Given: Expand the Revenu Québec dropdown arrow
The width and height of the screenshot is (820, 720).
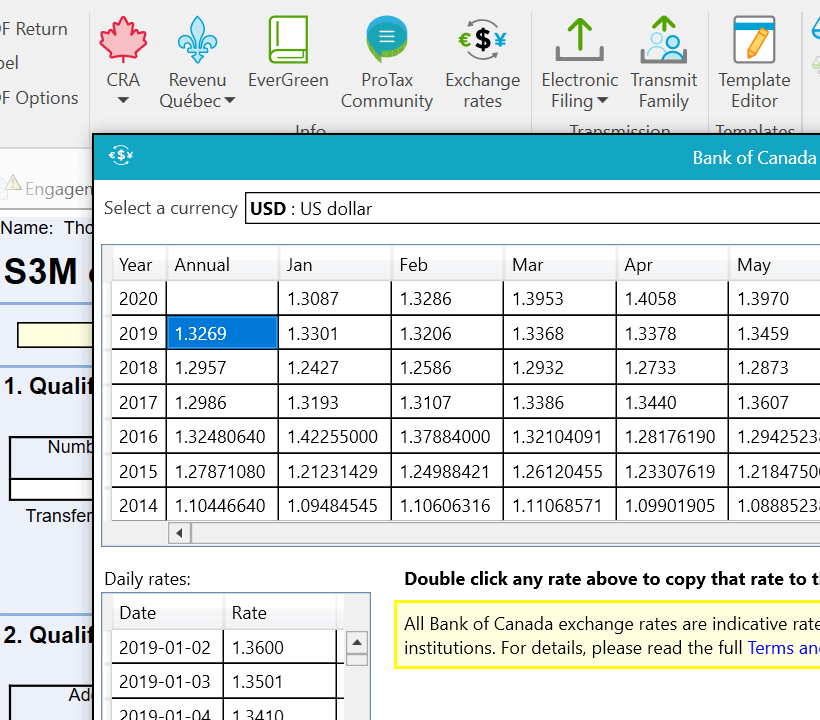Looking at the screenshot, I should tap(230, 100).
